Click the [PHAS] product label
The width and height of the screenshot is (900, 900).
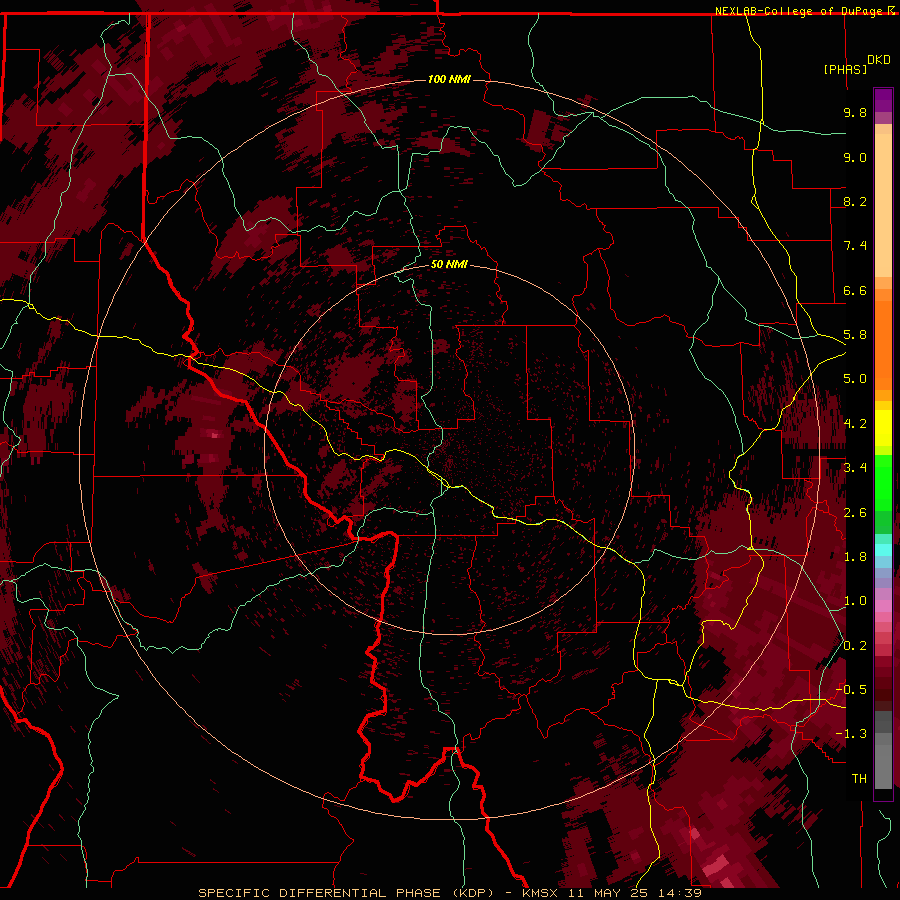pyautogui.click(x=845, y=69)
